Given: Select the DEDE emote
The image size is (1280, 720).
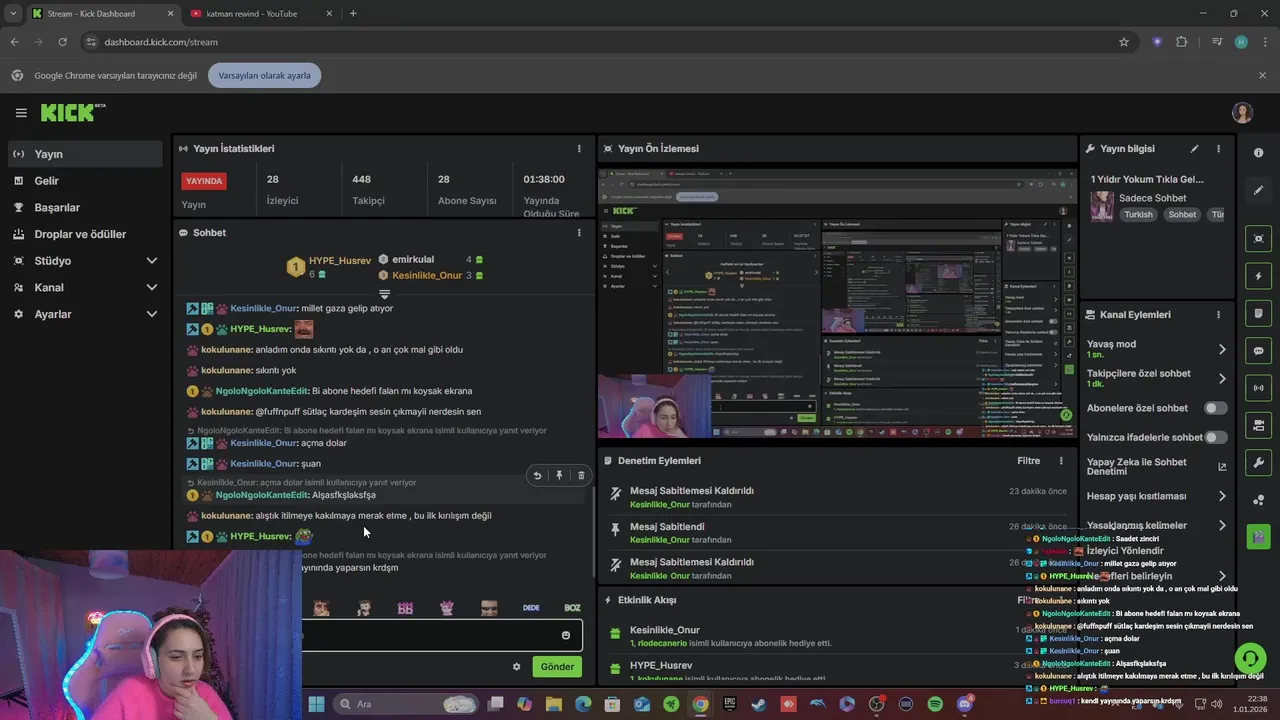Looking at the screenshot, I should pos(531,608).
